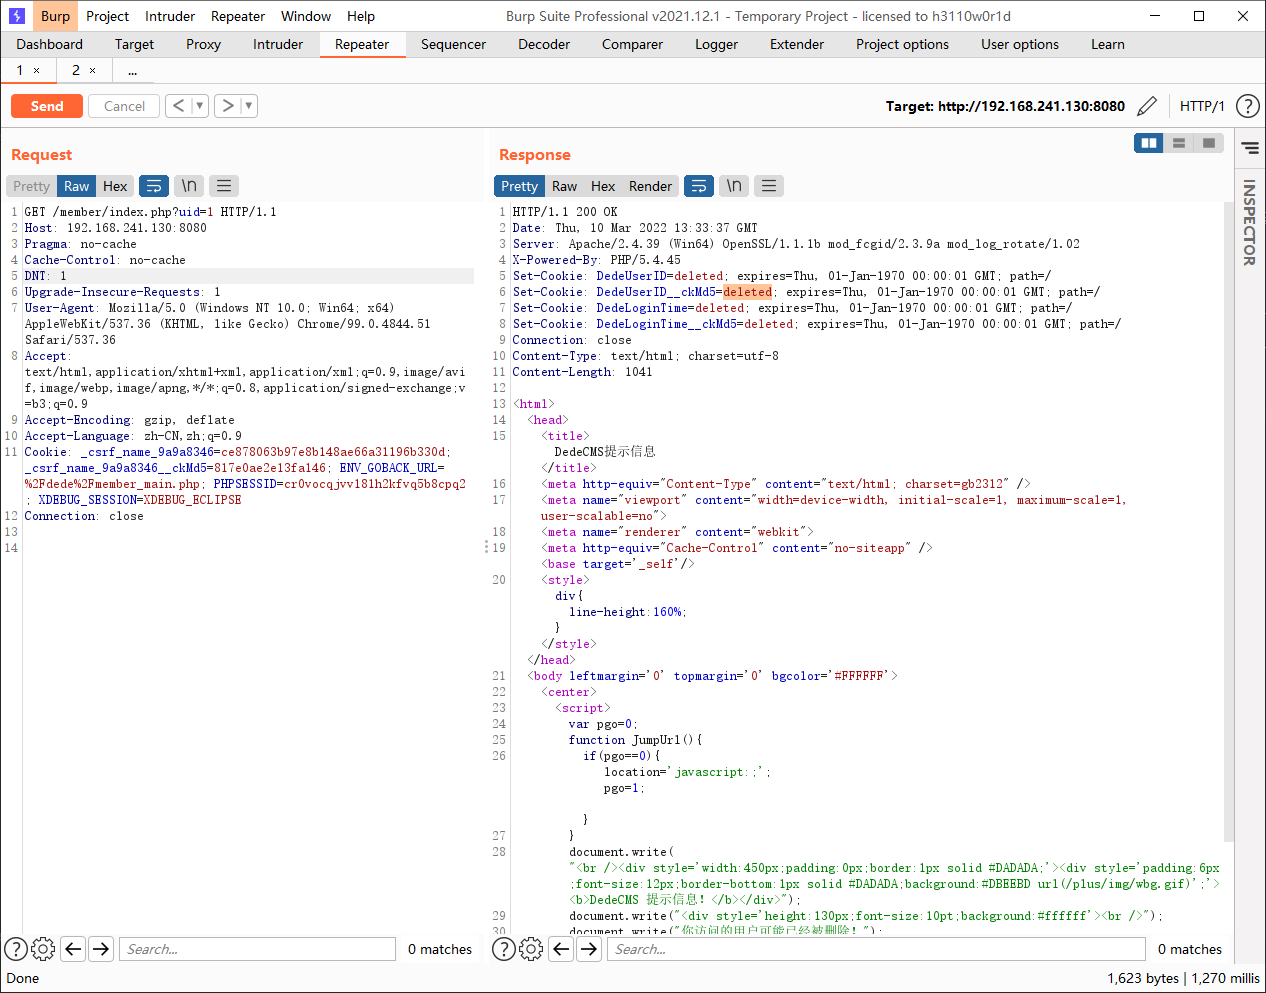Screen dimensions: 1266x993
Task: Toggle request word wrap button
Action: click(x=154, y=186)
